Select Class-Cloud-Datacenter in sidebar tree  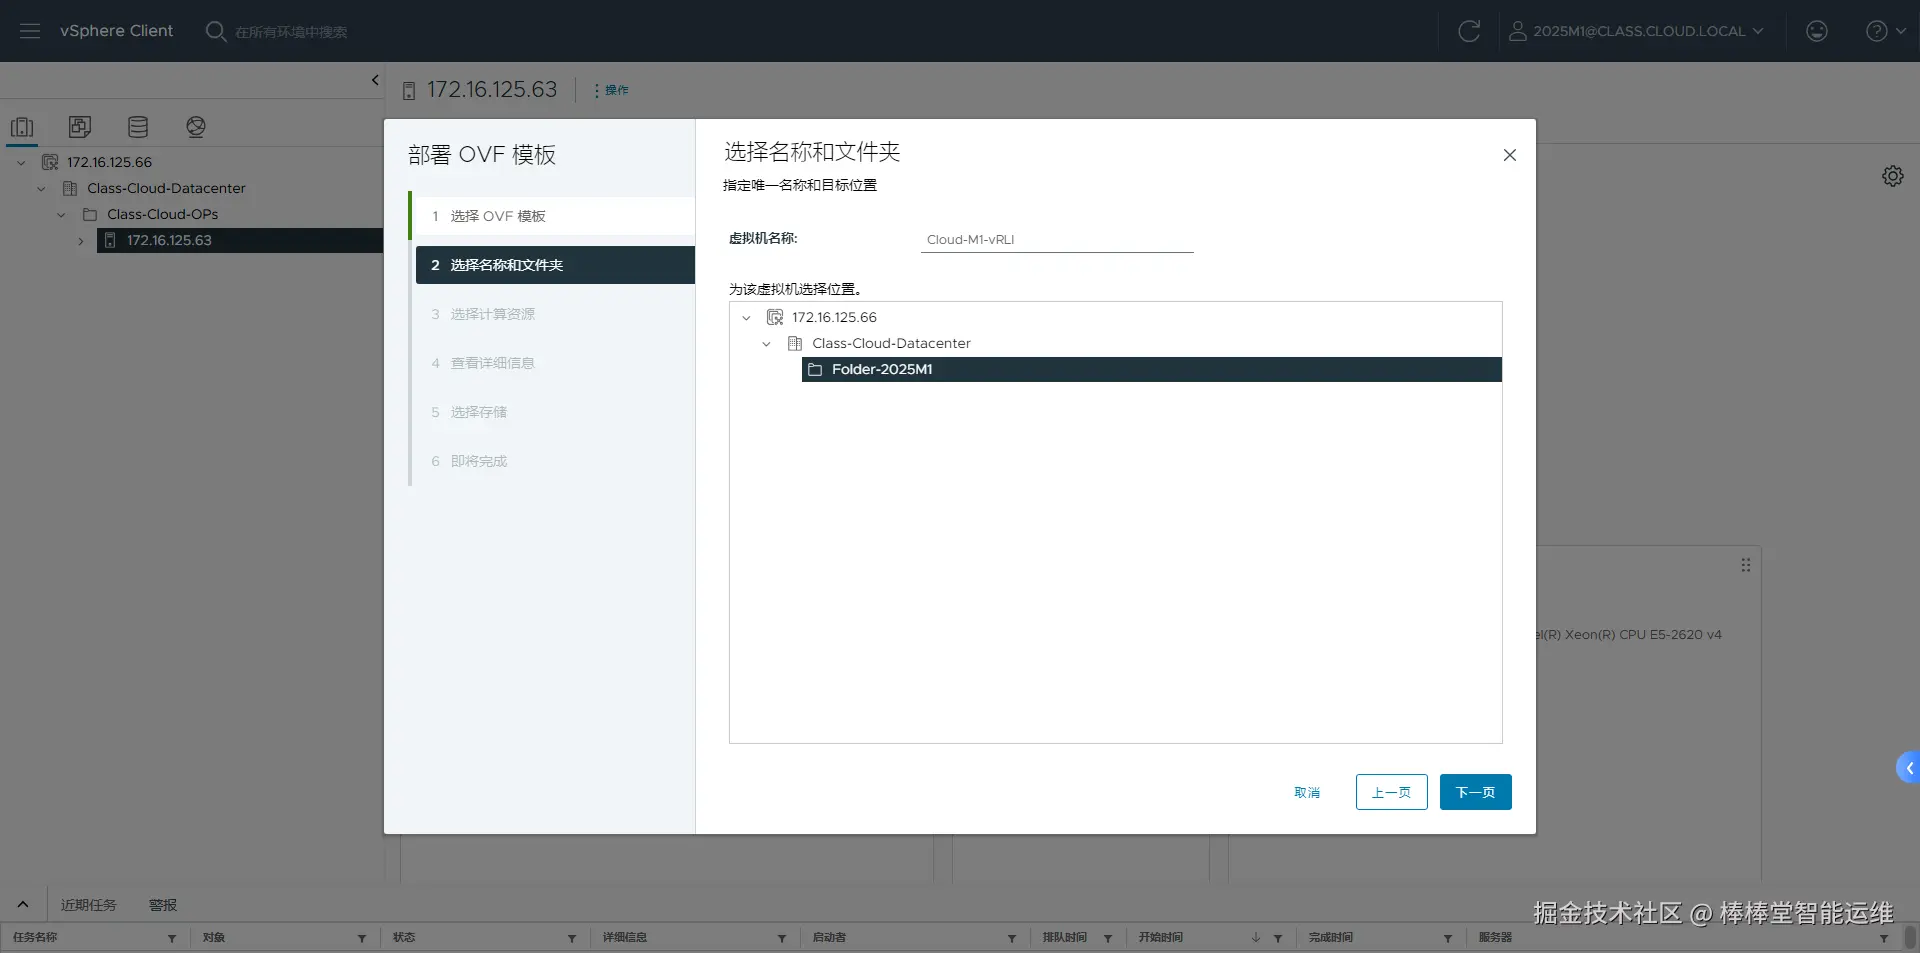[x=166, y=188]
